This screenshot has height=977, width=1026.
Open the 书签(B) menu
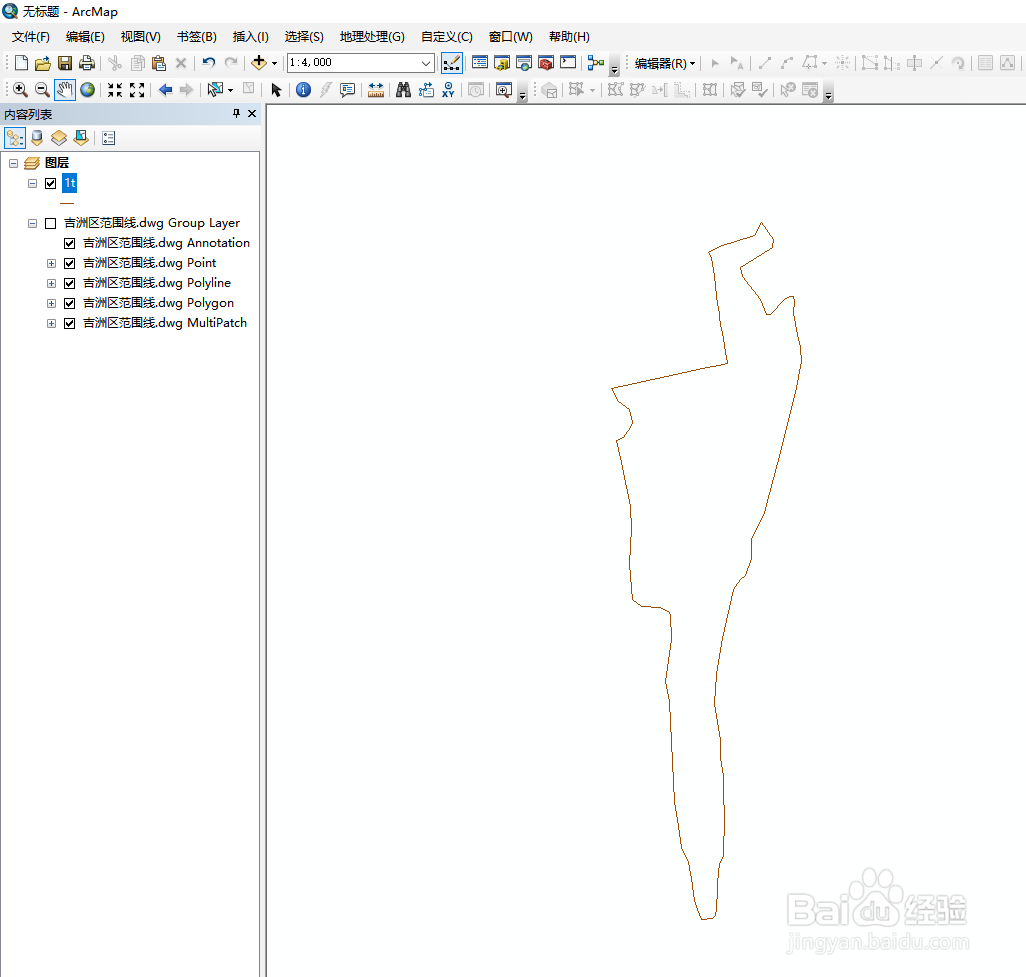tap(197, 37)
